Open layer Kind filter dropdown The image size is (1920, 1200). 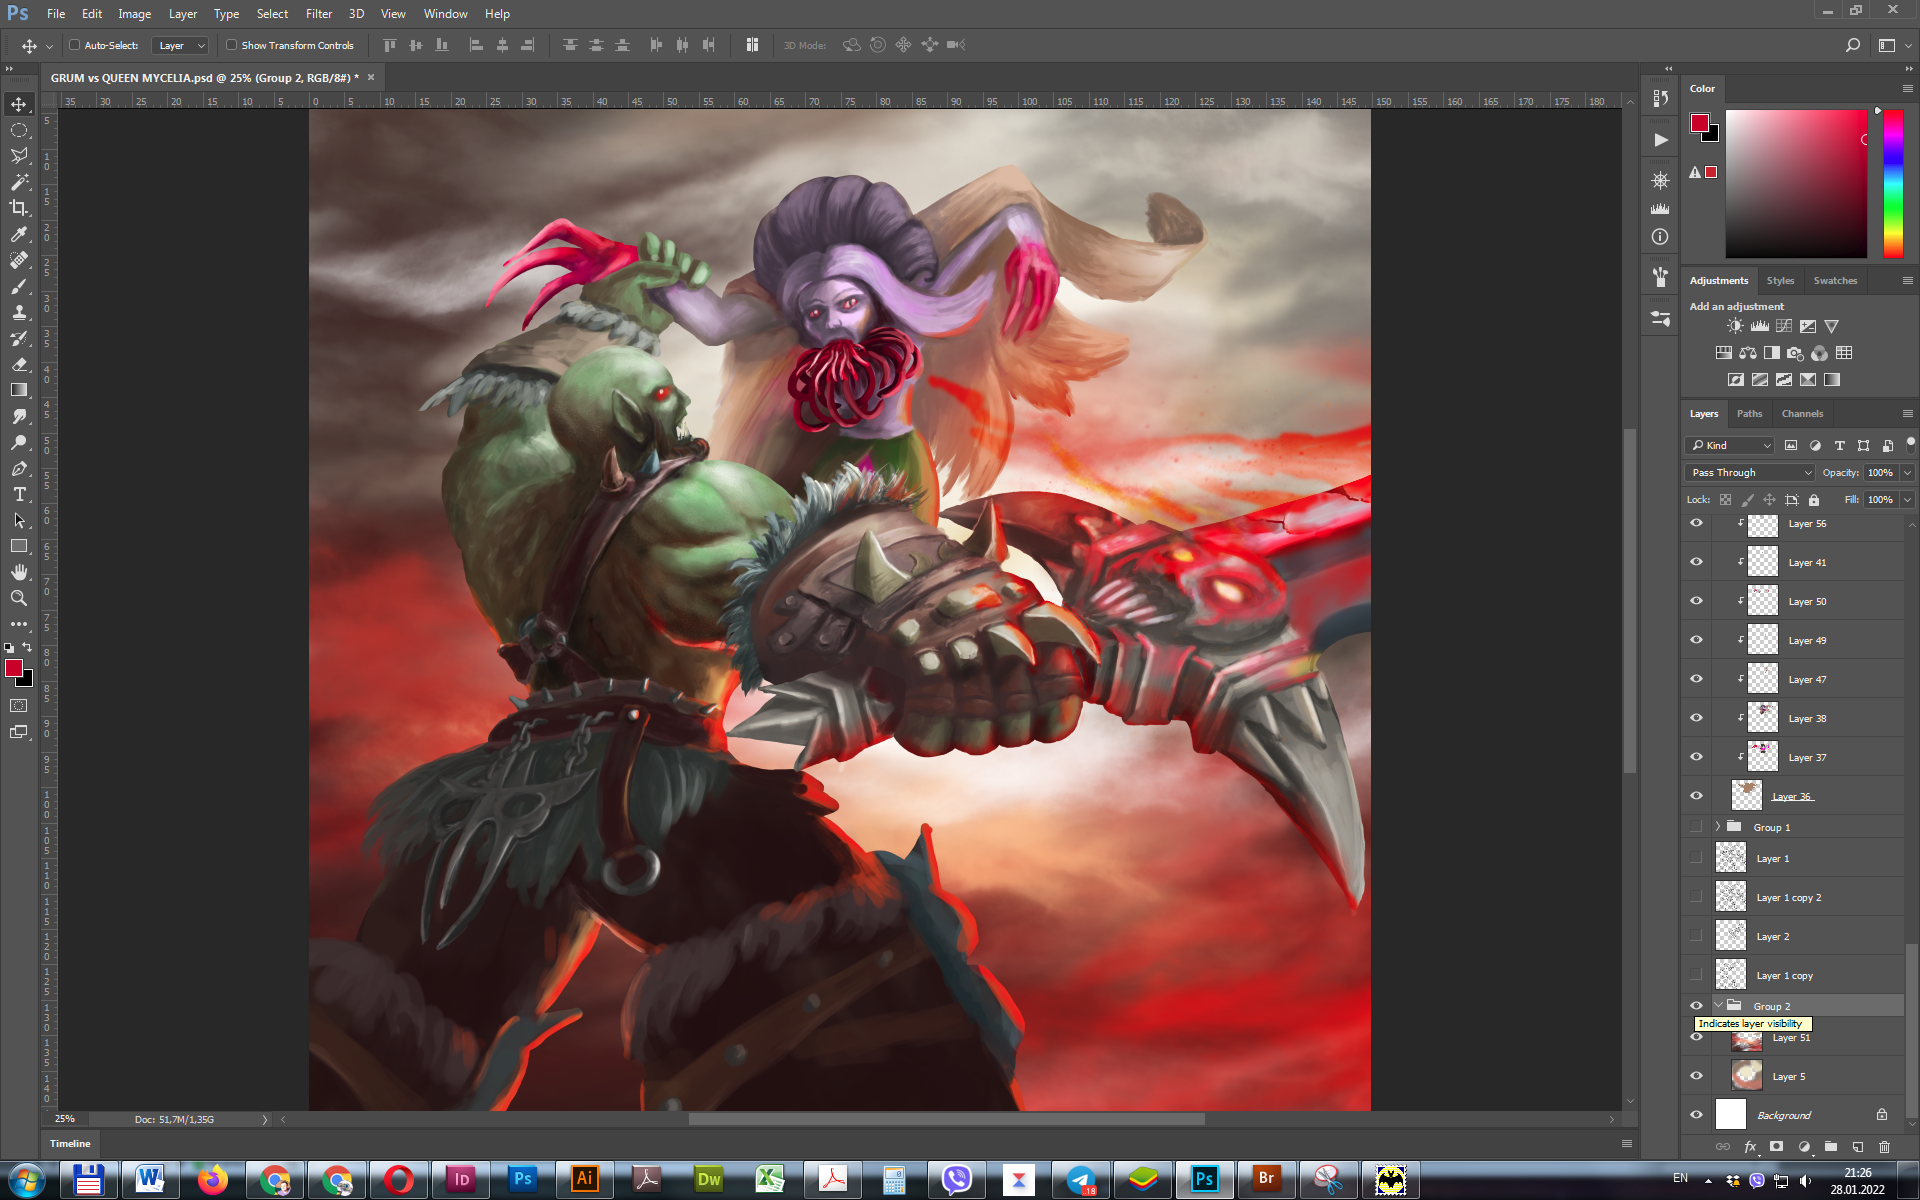click(1731, 446)
